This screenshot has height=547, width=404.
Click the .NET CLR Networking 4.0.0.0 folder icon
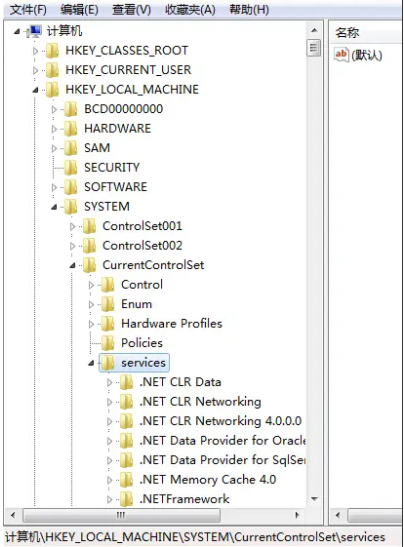click(127, 422)
